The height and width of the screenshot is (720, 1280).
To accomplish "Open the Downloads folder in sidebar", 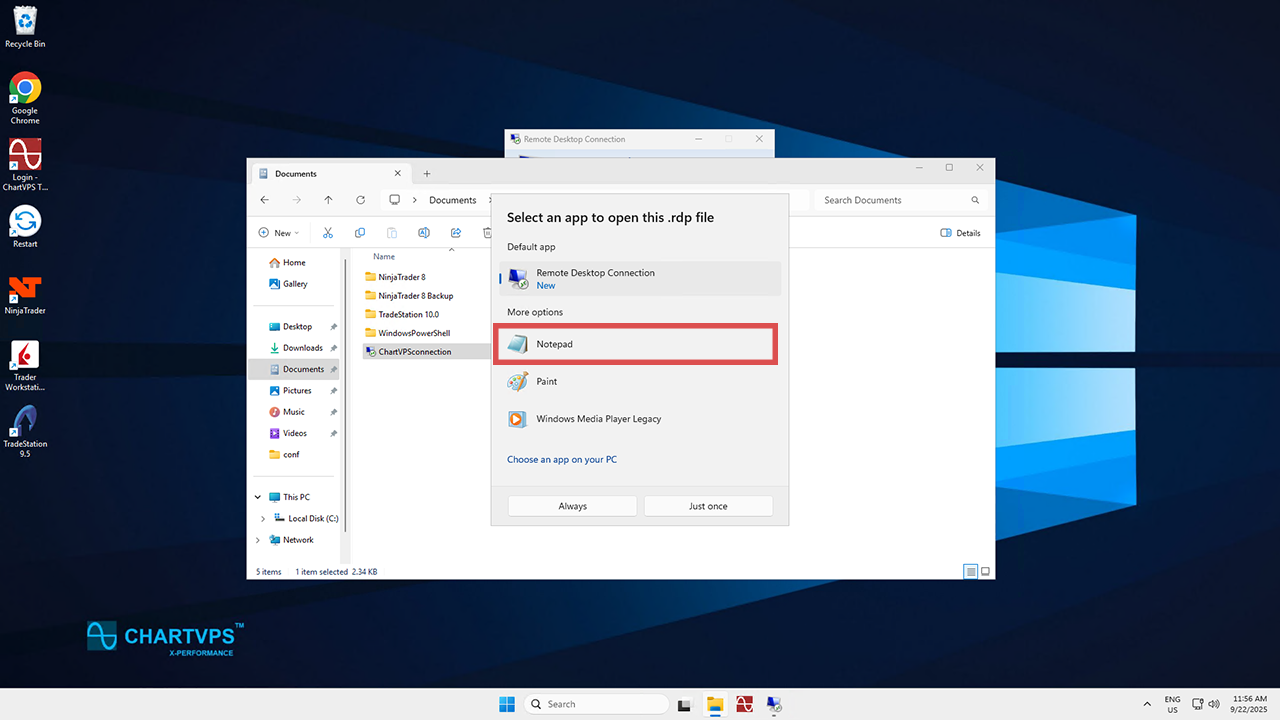I will coord(302,348).
